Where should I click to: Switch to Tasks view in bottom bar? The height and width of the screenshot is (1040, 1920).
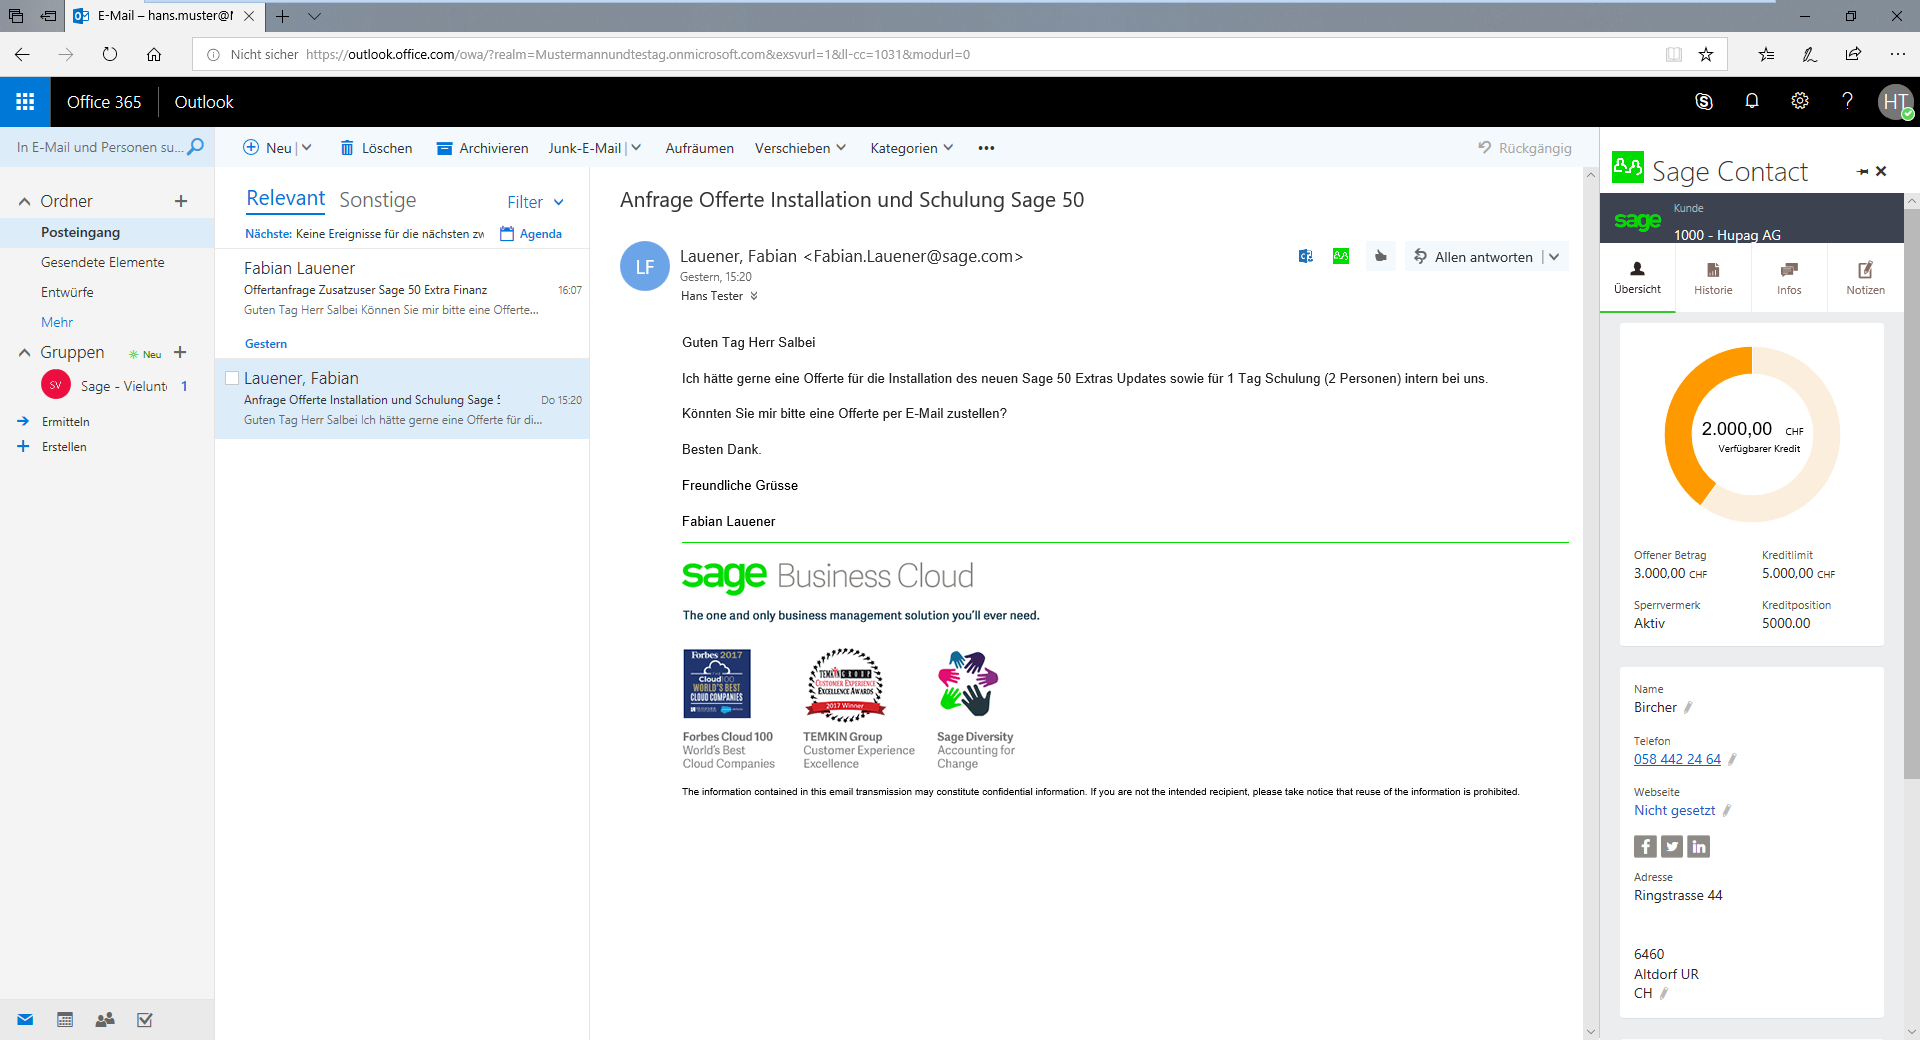pyautogui.click(x=145, y=1020)
